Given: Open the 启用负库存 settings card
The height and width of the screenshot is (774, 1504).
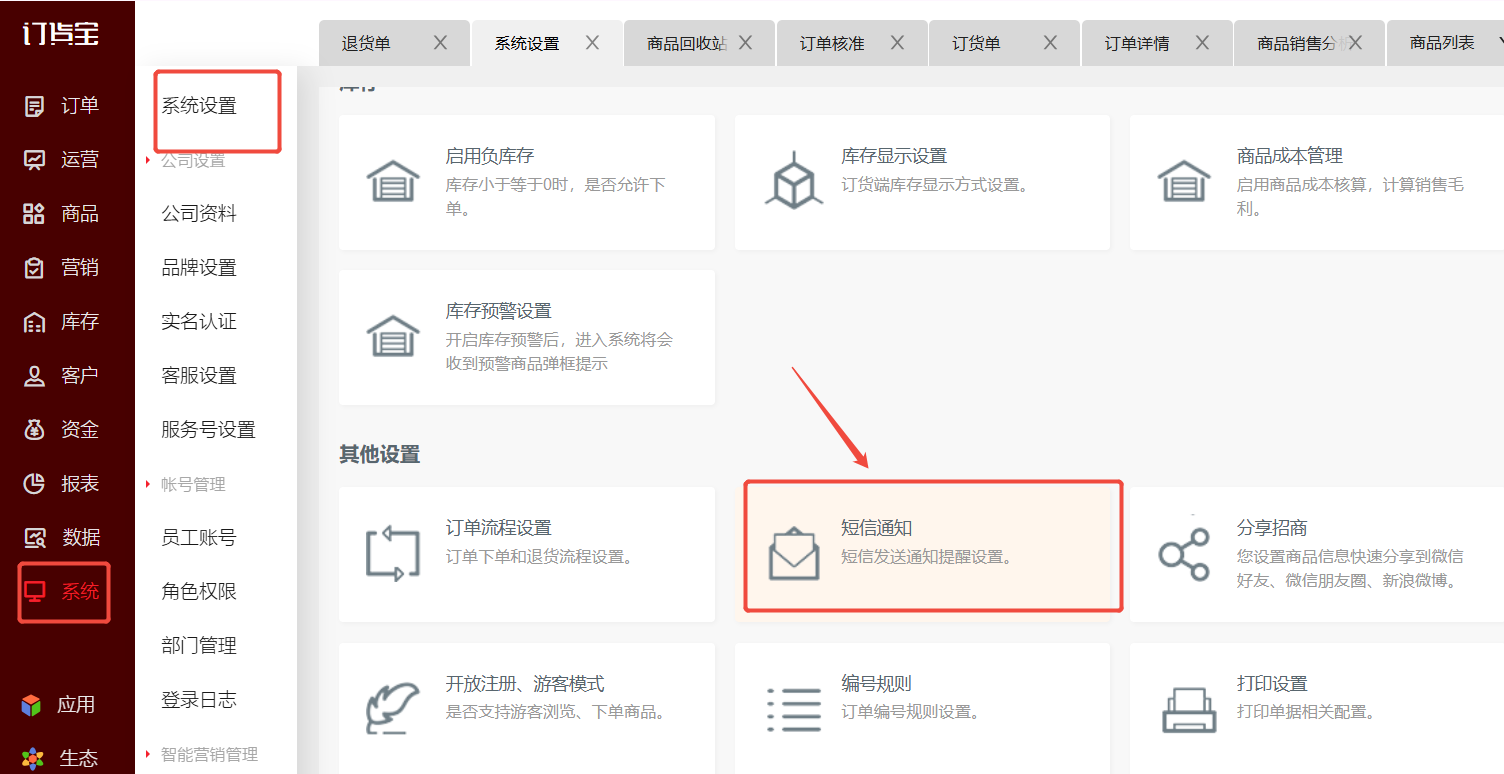Looking at the screenshot, I should tap(527, 182).
